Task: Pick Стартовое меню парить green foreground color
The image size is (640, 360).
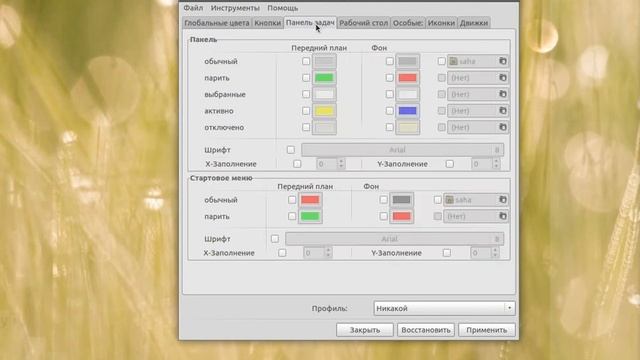Action: 310,216
